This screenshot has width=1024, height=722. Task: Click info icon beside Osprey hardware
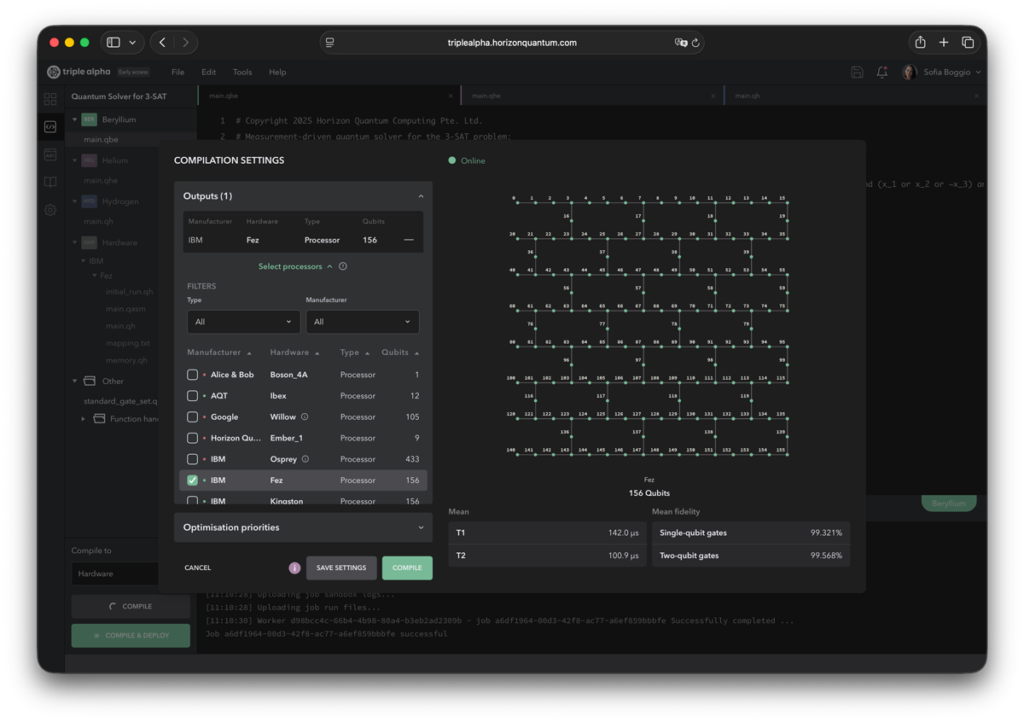click(x=305, y=459)
